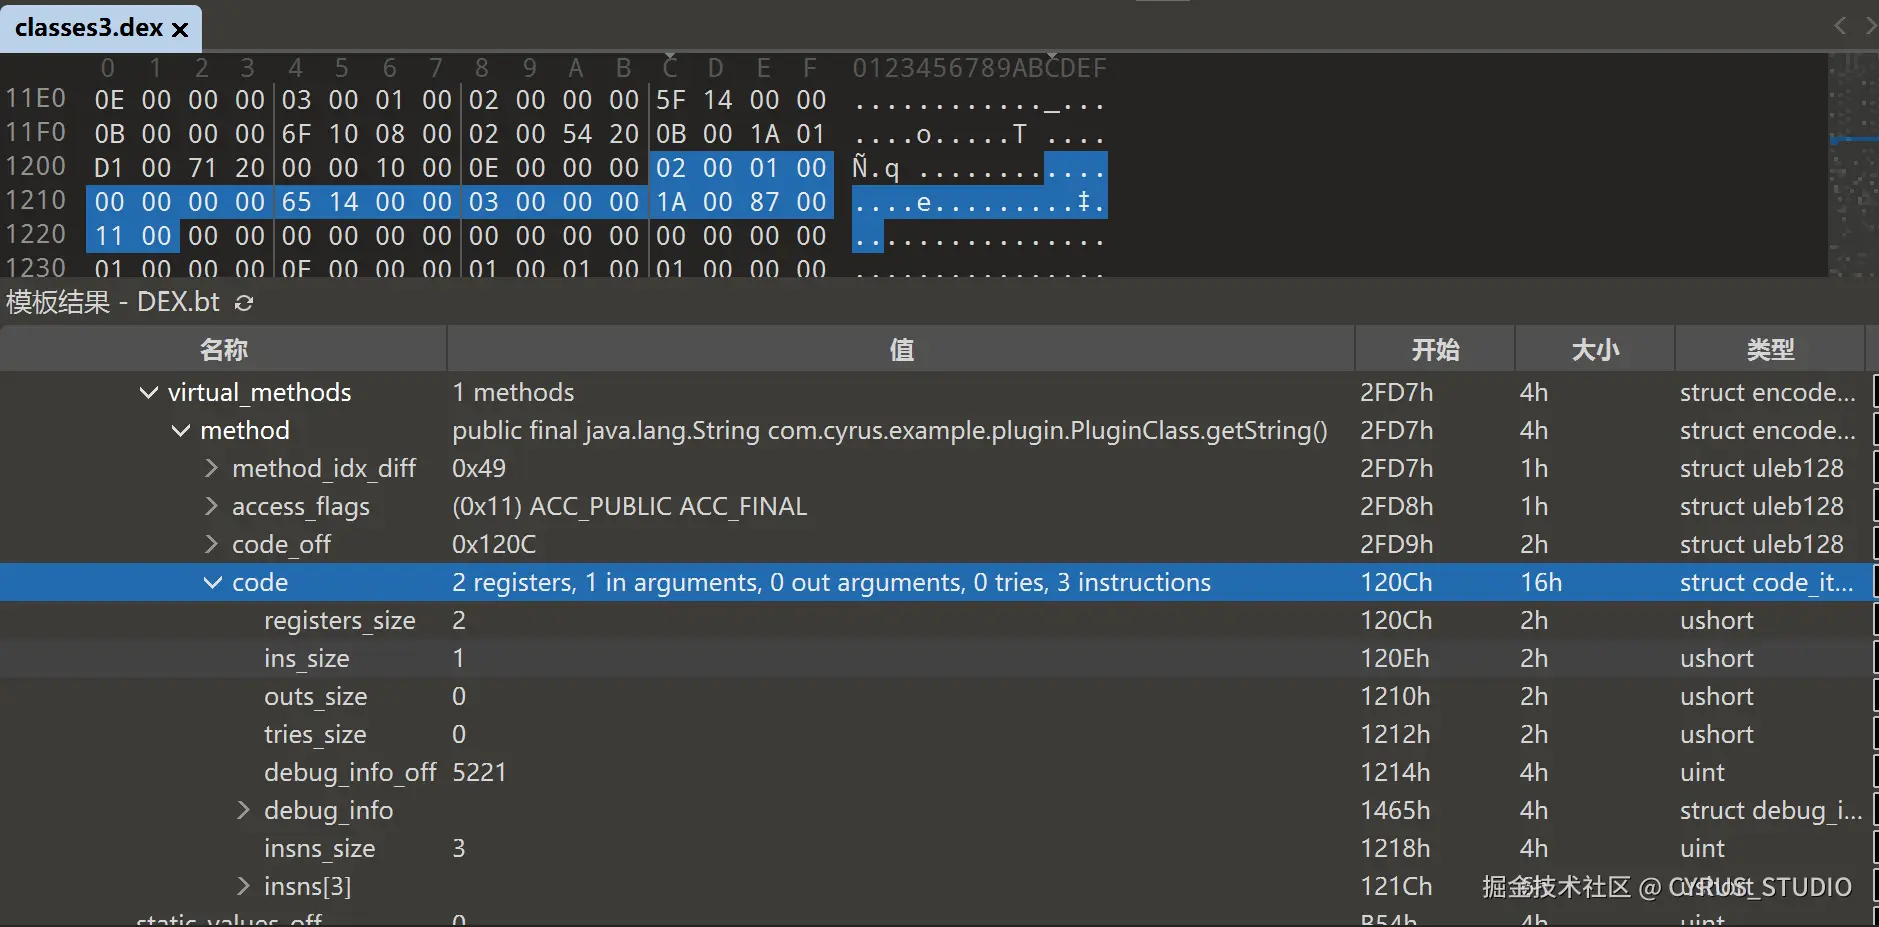Collapse the virtual_methods node
1879x927 pixels.
pos(148,392)
